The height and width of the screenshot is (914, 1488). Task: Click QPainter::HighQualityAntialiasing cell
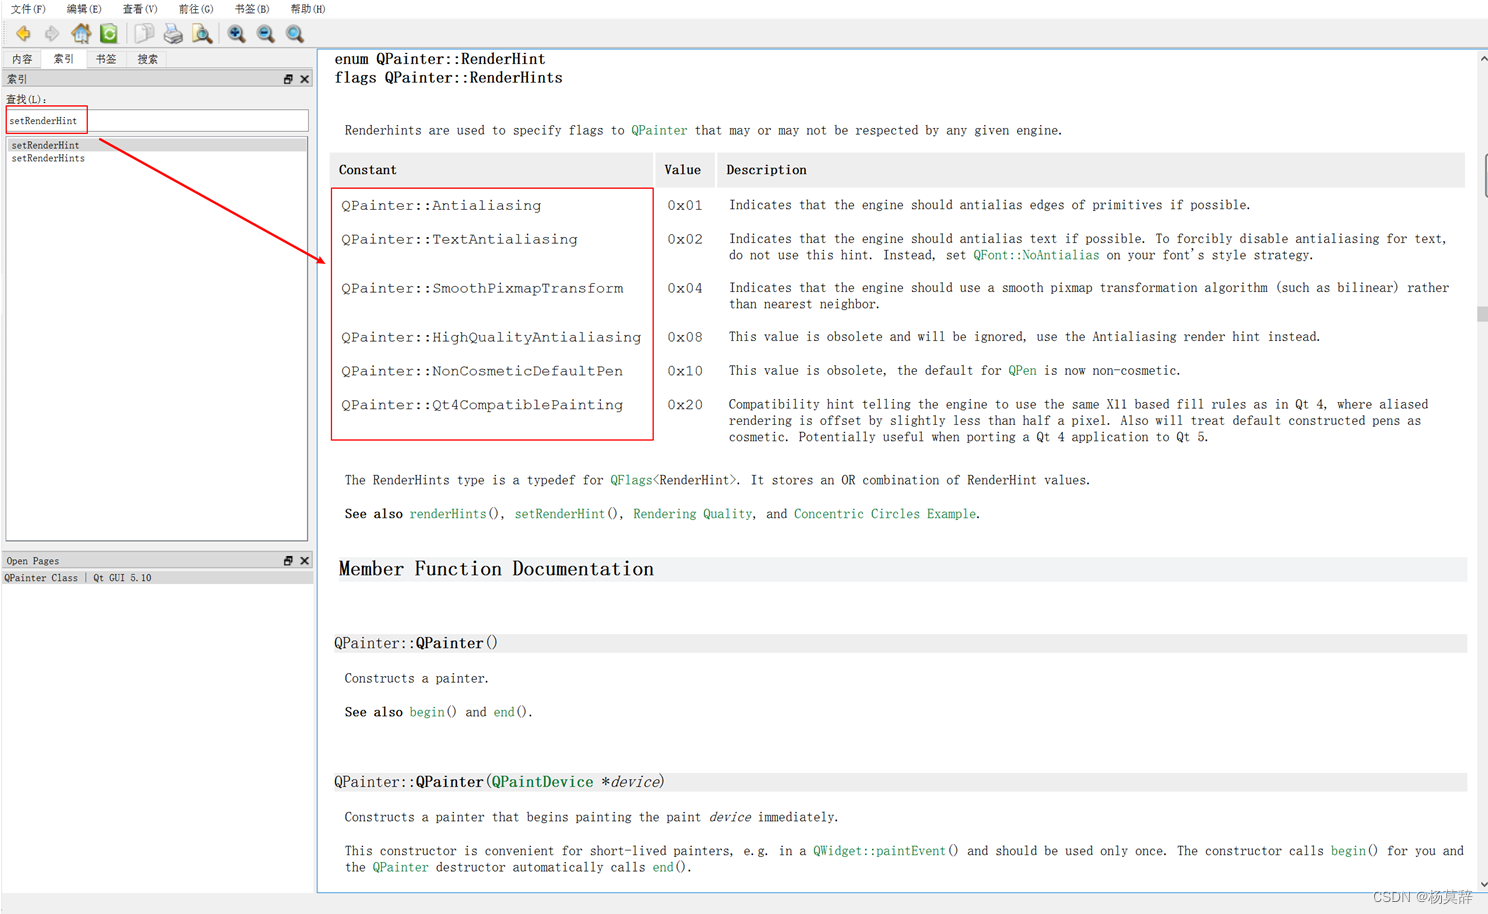click(491, 337)
